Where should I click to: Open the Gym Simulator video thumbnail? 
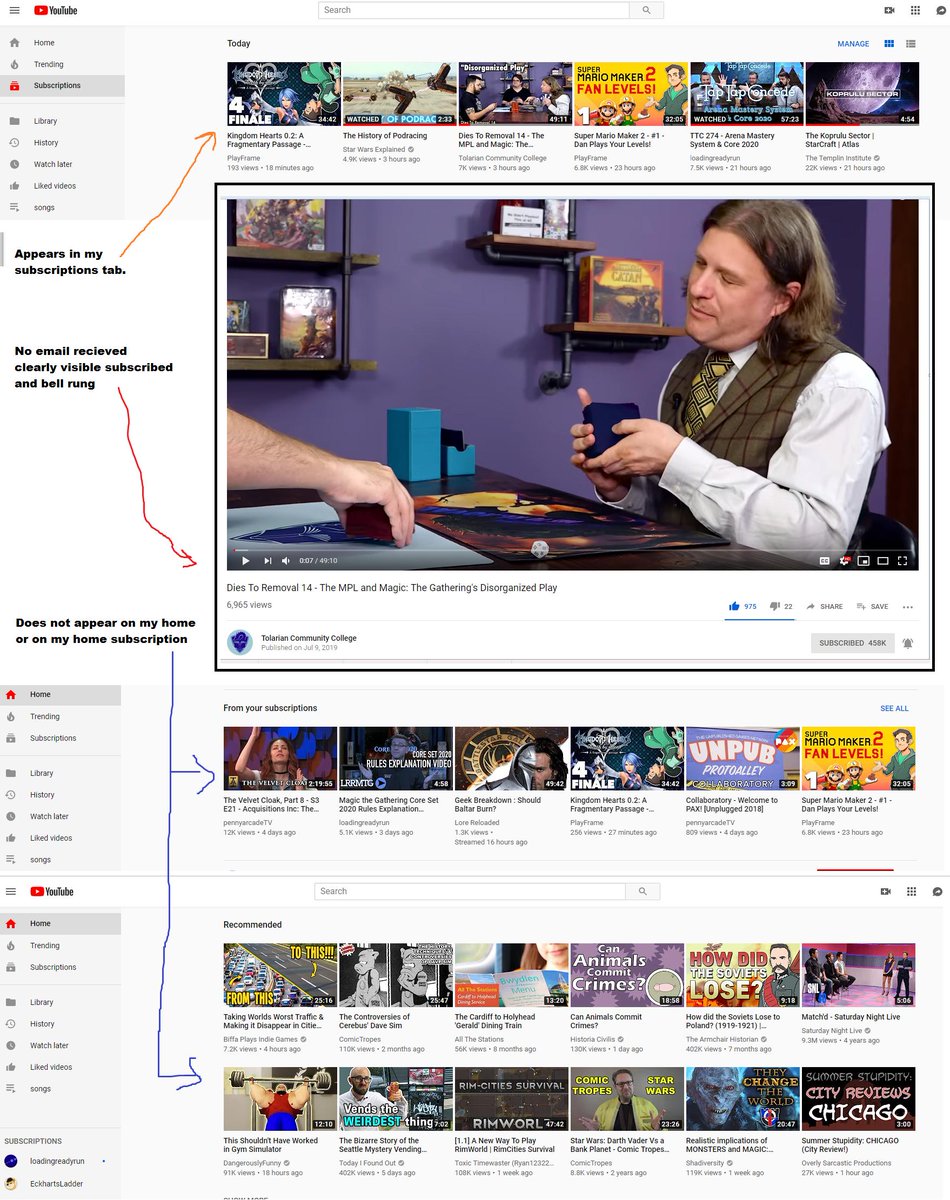280,1099
